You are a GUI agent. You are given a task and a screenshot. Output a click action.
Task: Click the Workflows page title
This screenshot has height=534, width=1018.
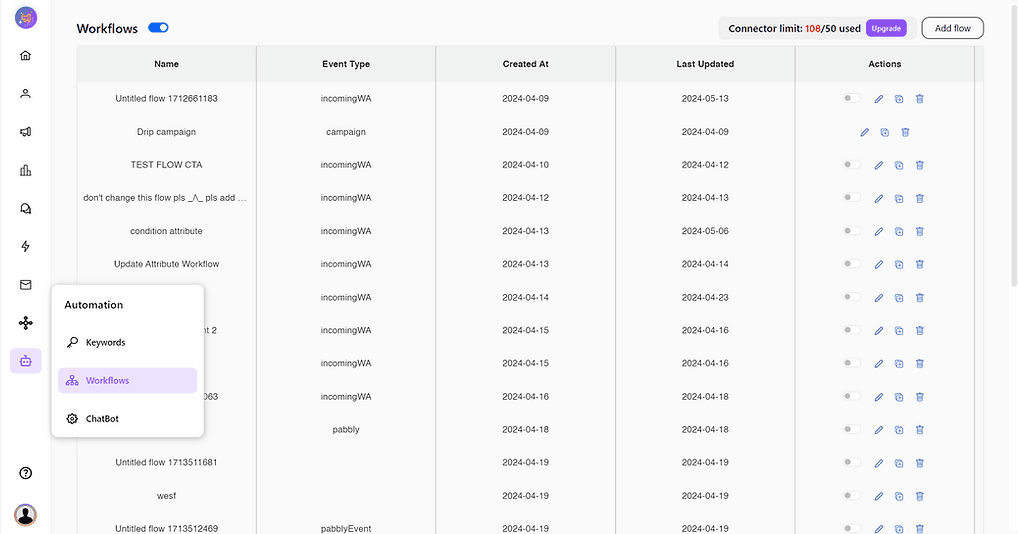click(107, 29)
